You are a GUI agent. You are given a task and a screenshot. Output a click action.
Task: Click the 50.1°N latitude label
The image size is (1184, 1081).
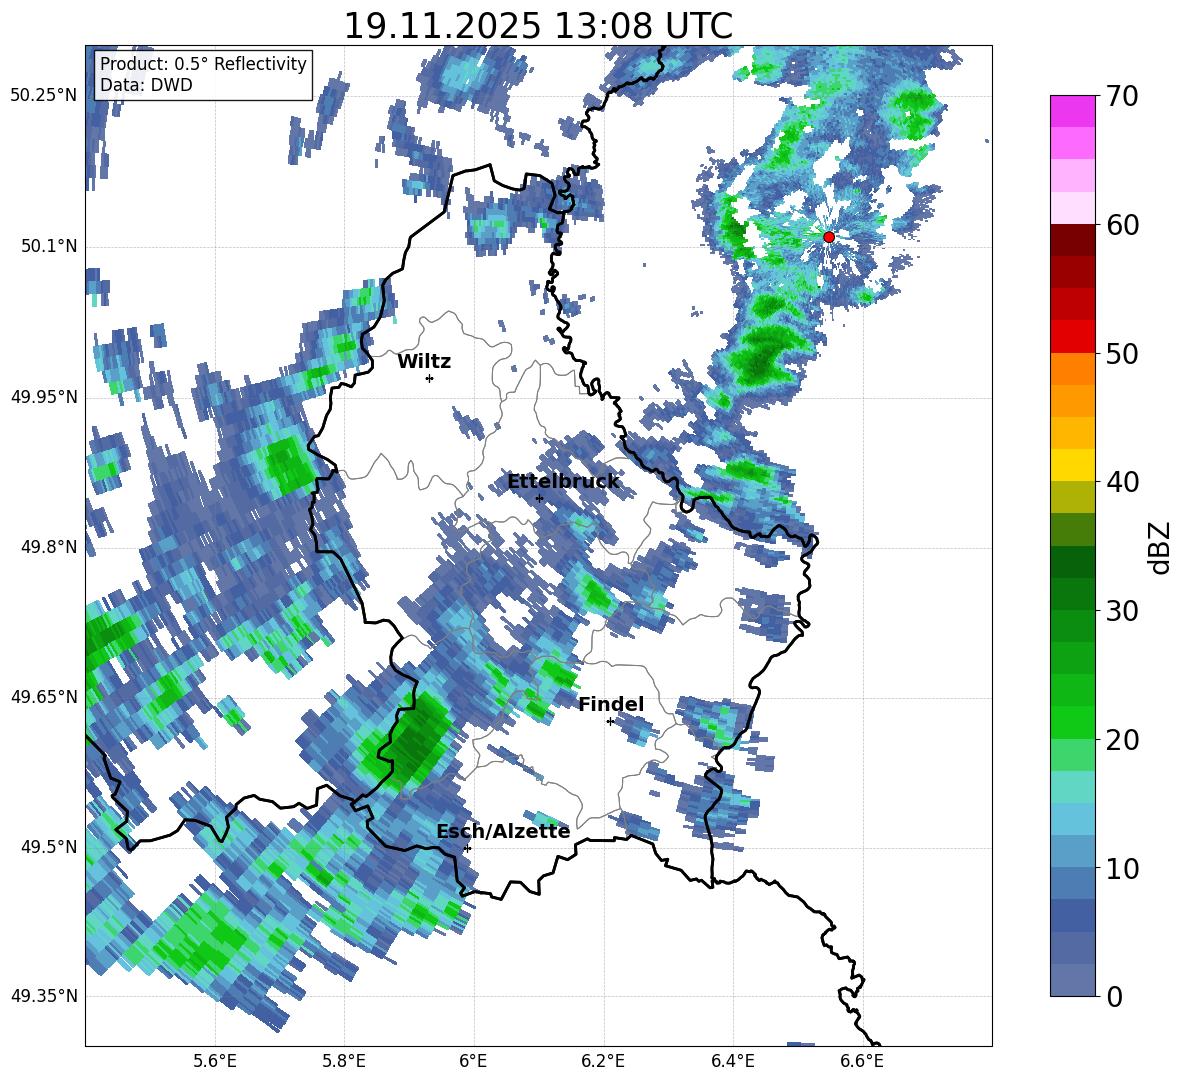tap(48, 247)
